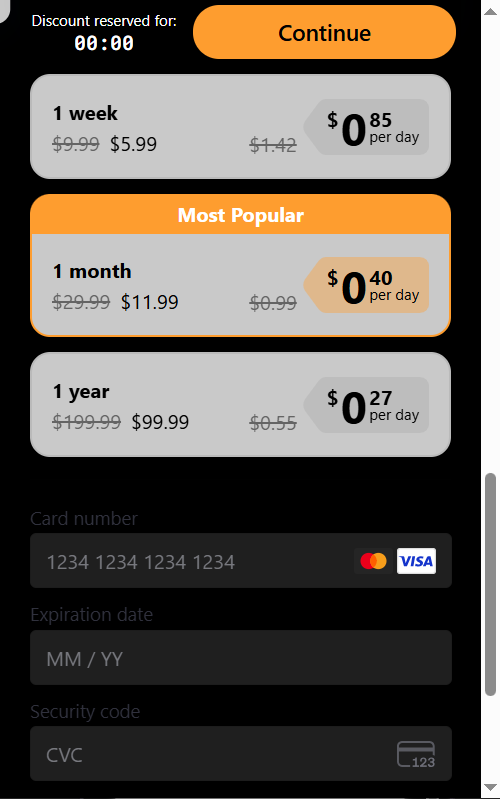Click the scrollbar down arrow
This screenshot has height=799, width=500.
(x=490, y=788)
